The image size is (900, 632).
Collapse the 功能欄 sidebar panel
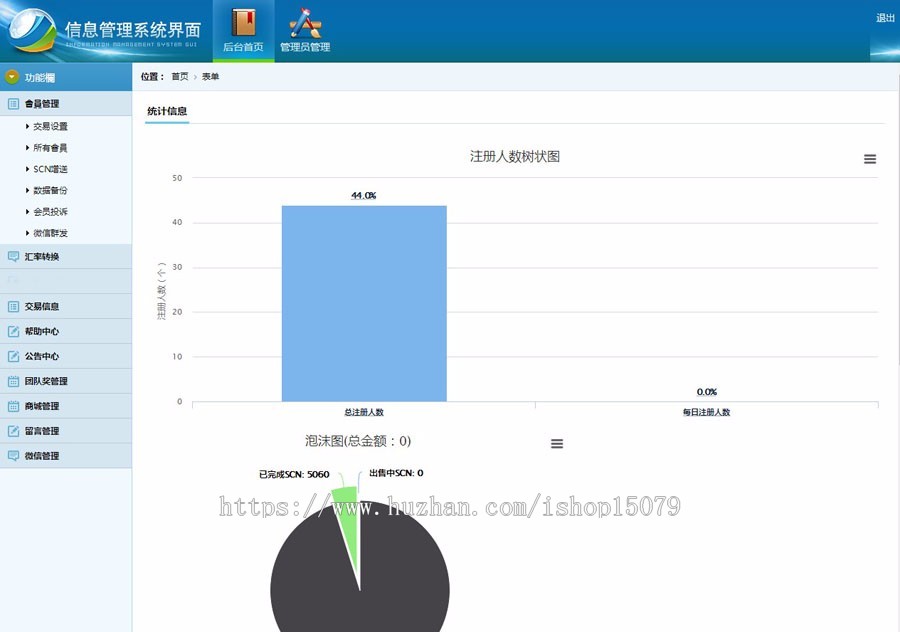click(x=12, y=77)
